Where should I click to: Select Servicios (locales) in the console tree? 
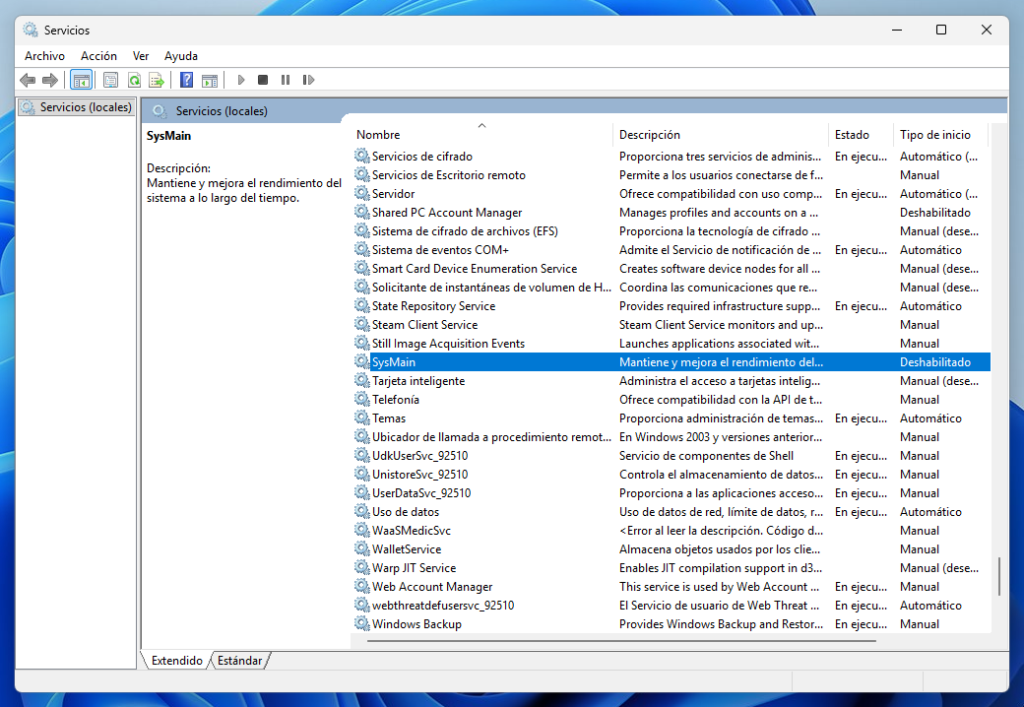click(x=76, y=107)
